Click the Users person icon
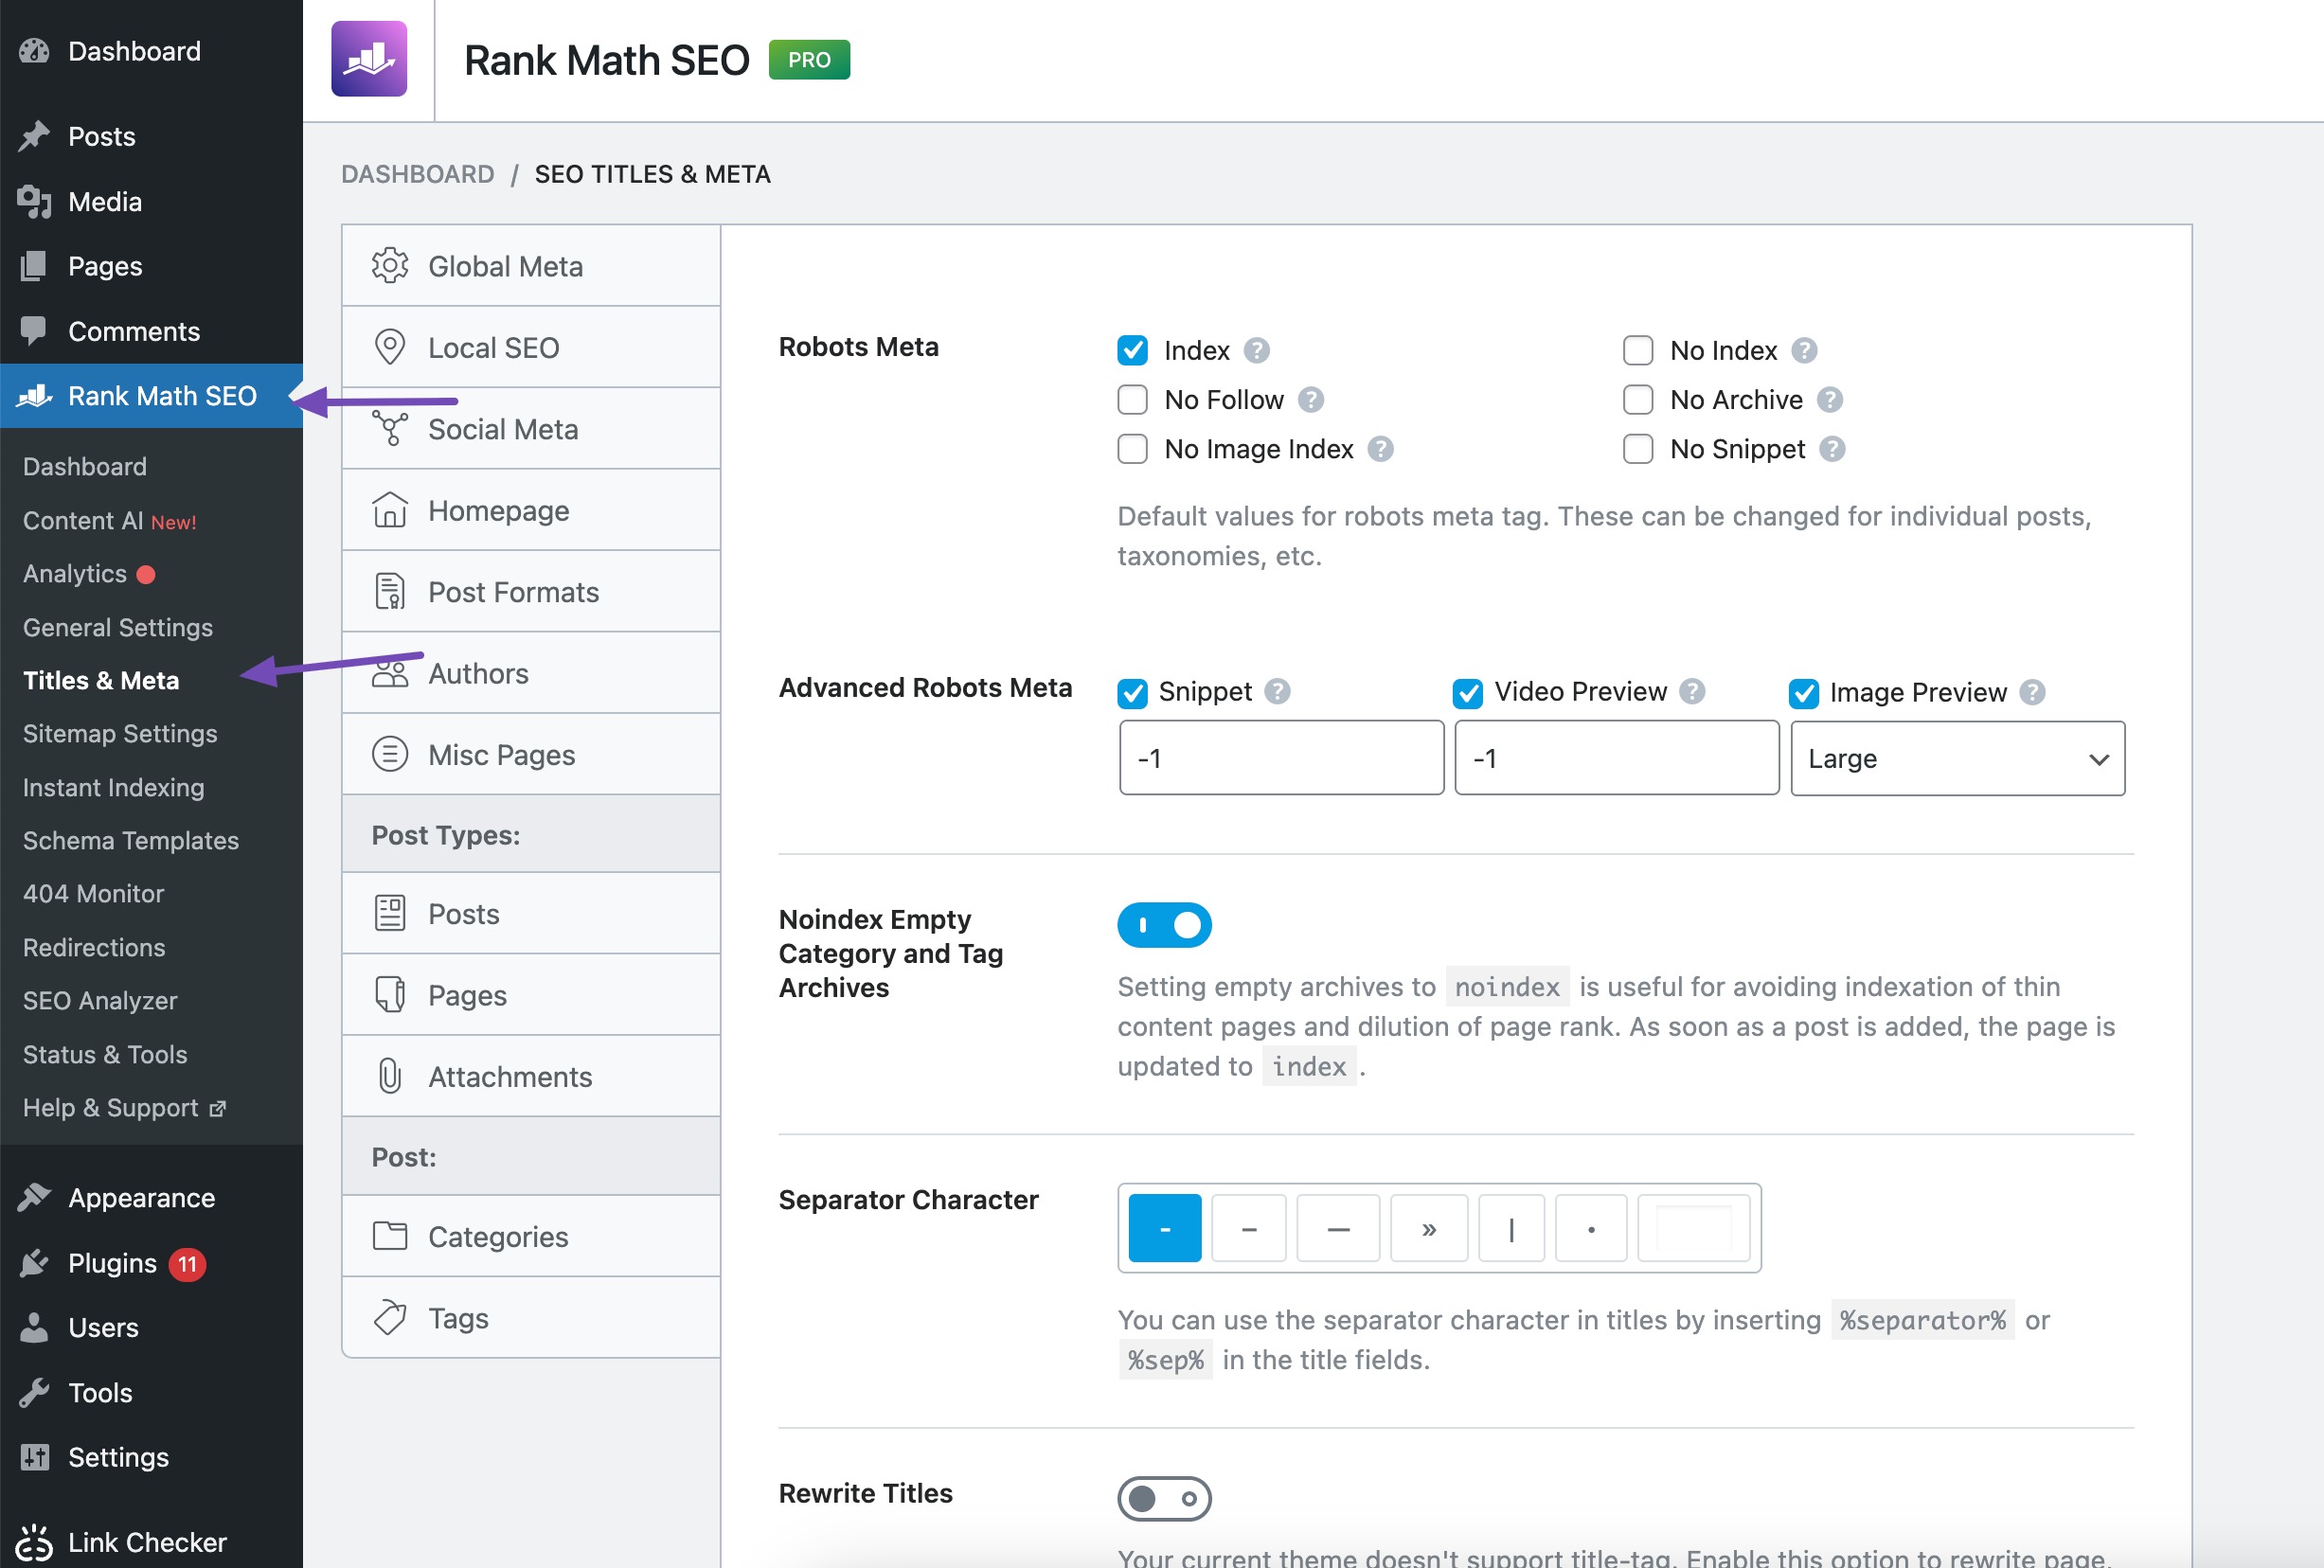The width and height of the screenshot is (2324, 1568). coord(34,1327)
